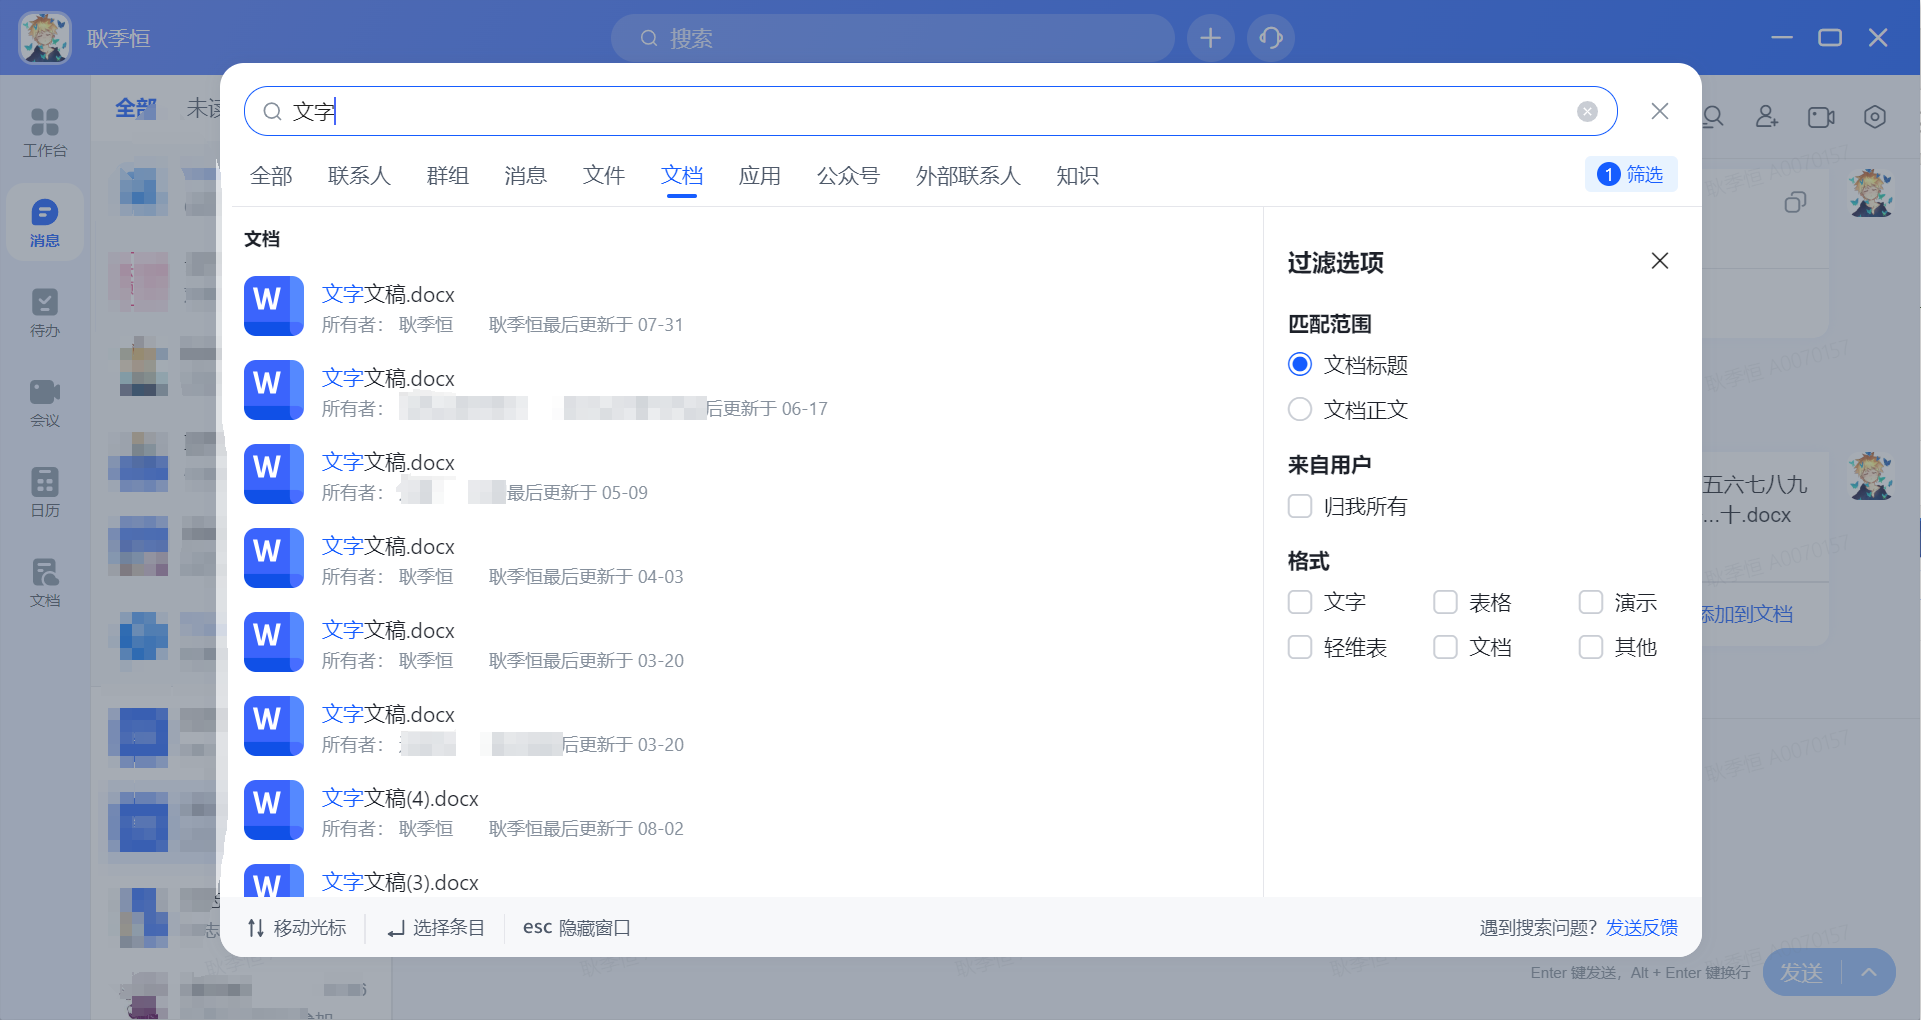Screen dimensions: 1921x1020
Task: Open the 消息 messages sidebar icon
Action: click(45, 223)
